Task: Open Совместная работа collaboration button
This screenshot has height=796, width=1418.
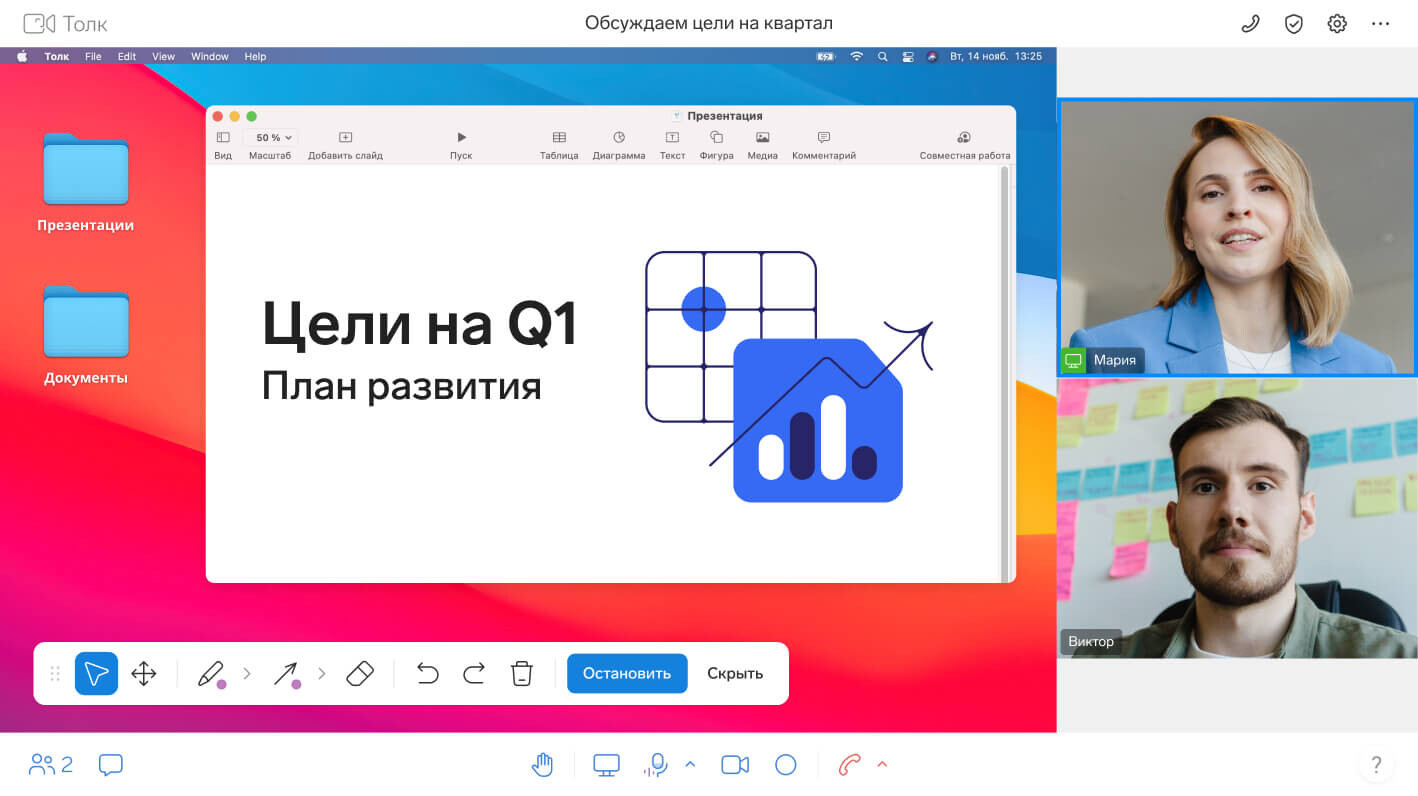Action: pos(965,145)
